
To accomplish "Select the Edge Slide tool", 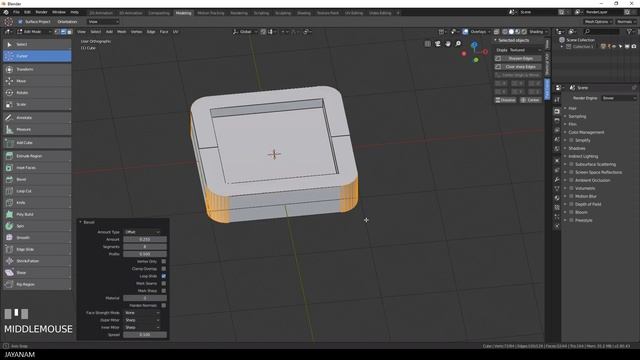I will (x=37, y=249).
